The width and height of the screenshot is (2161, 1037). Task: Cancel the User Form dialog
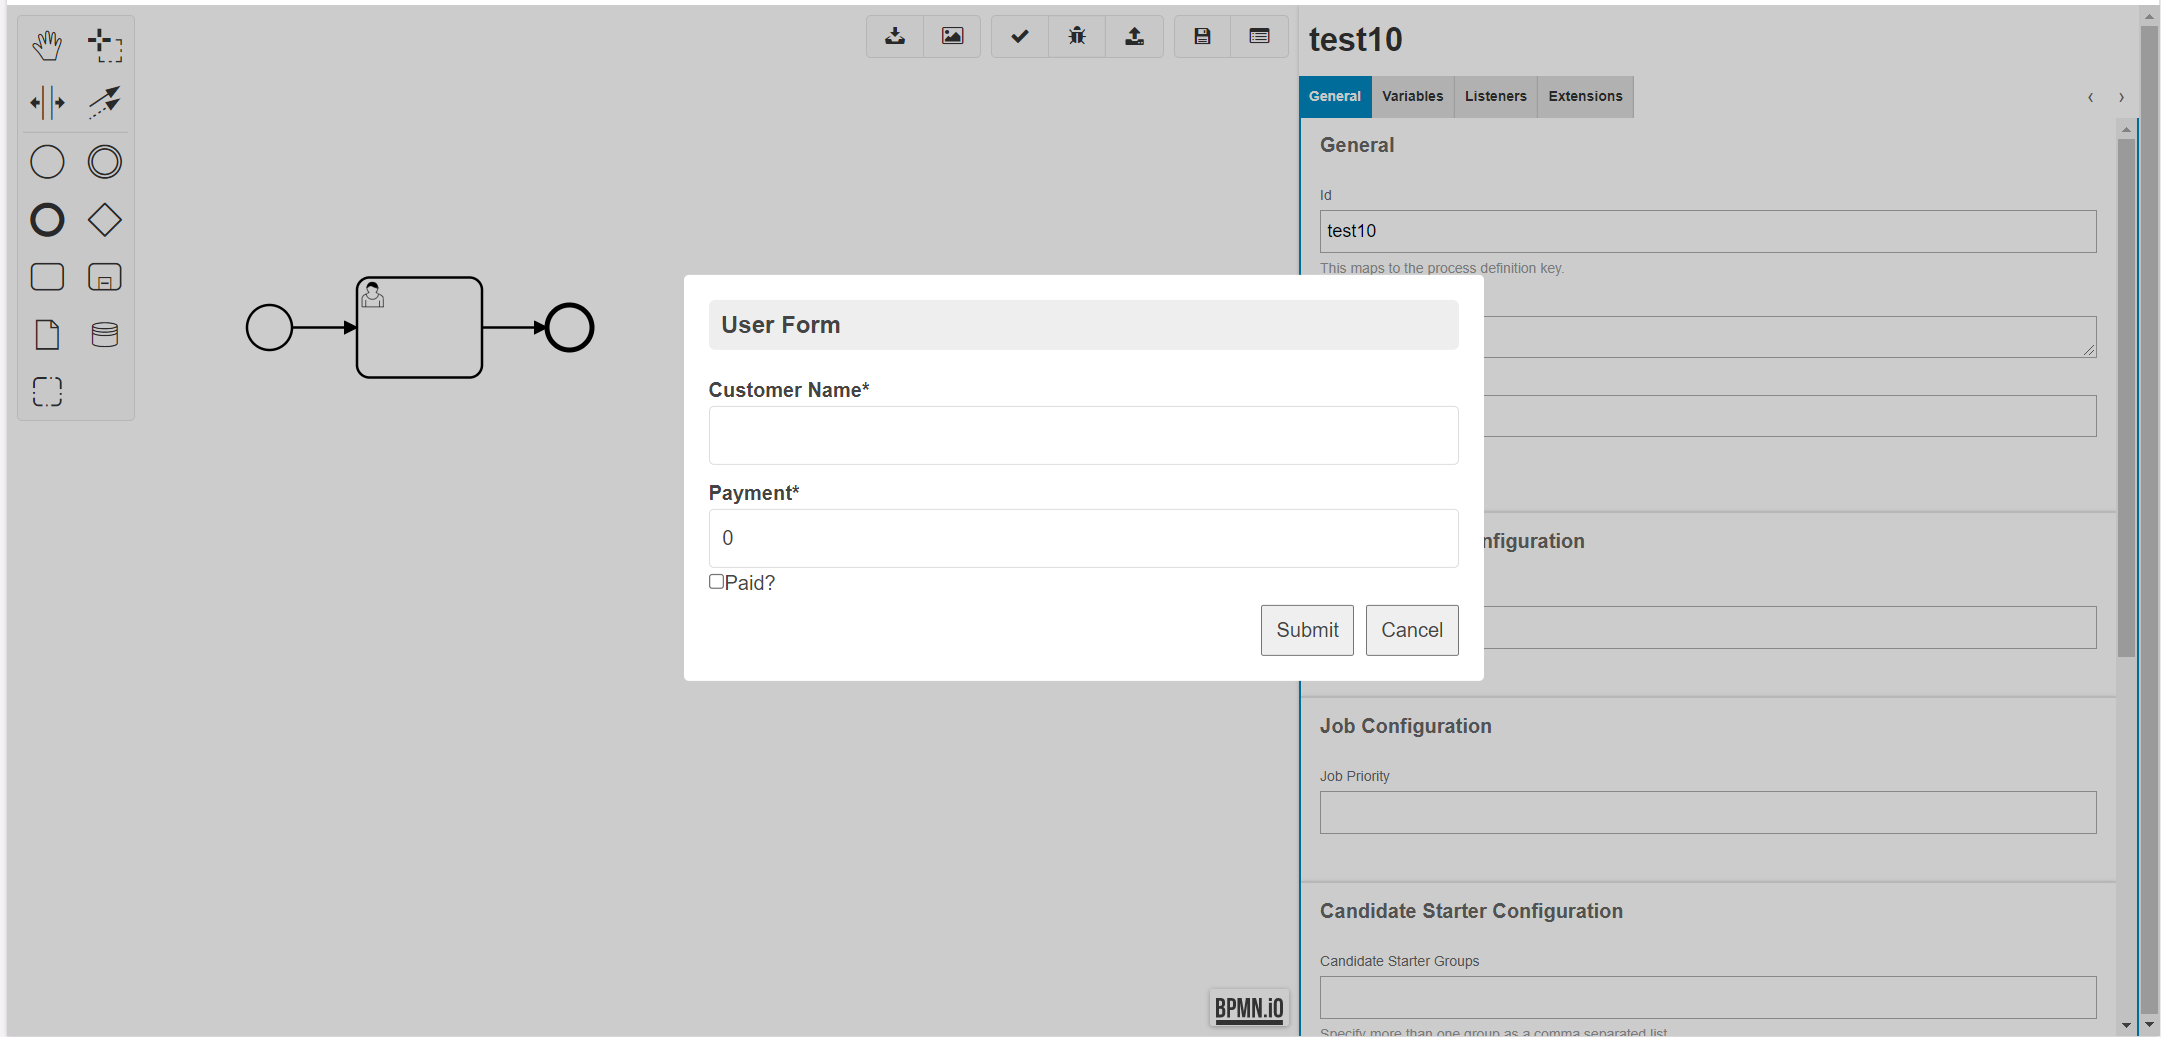(x=1412, y=630)
